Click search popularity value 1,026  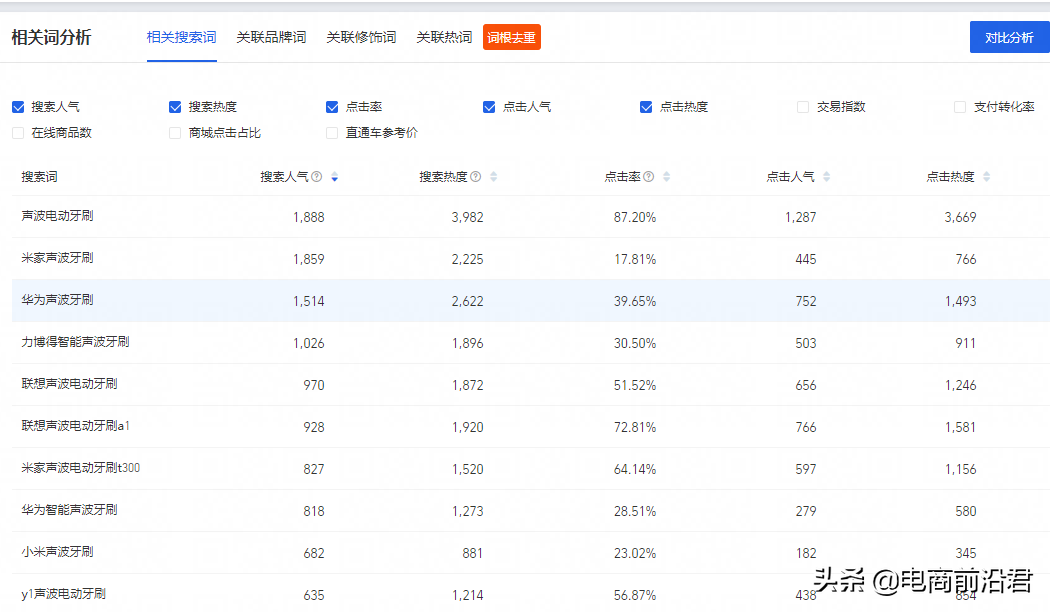click(308, 343)
